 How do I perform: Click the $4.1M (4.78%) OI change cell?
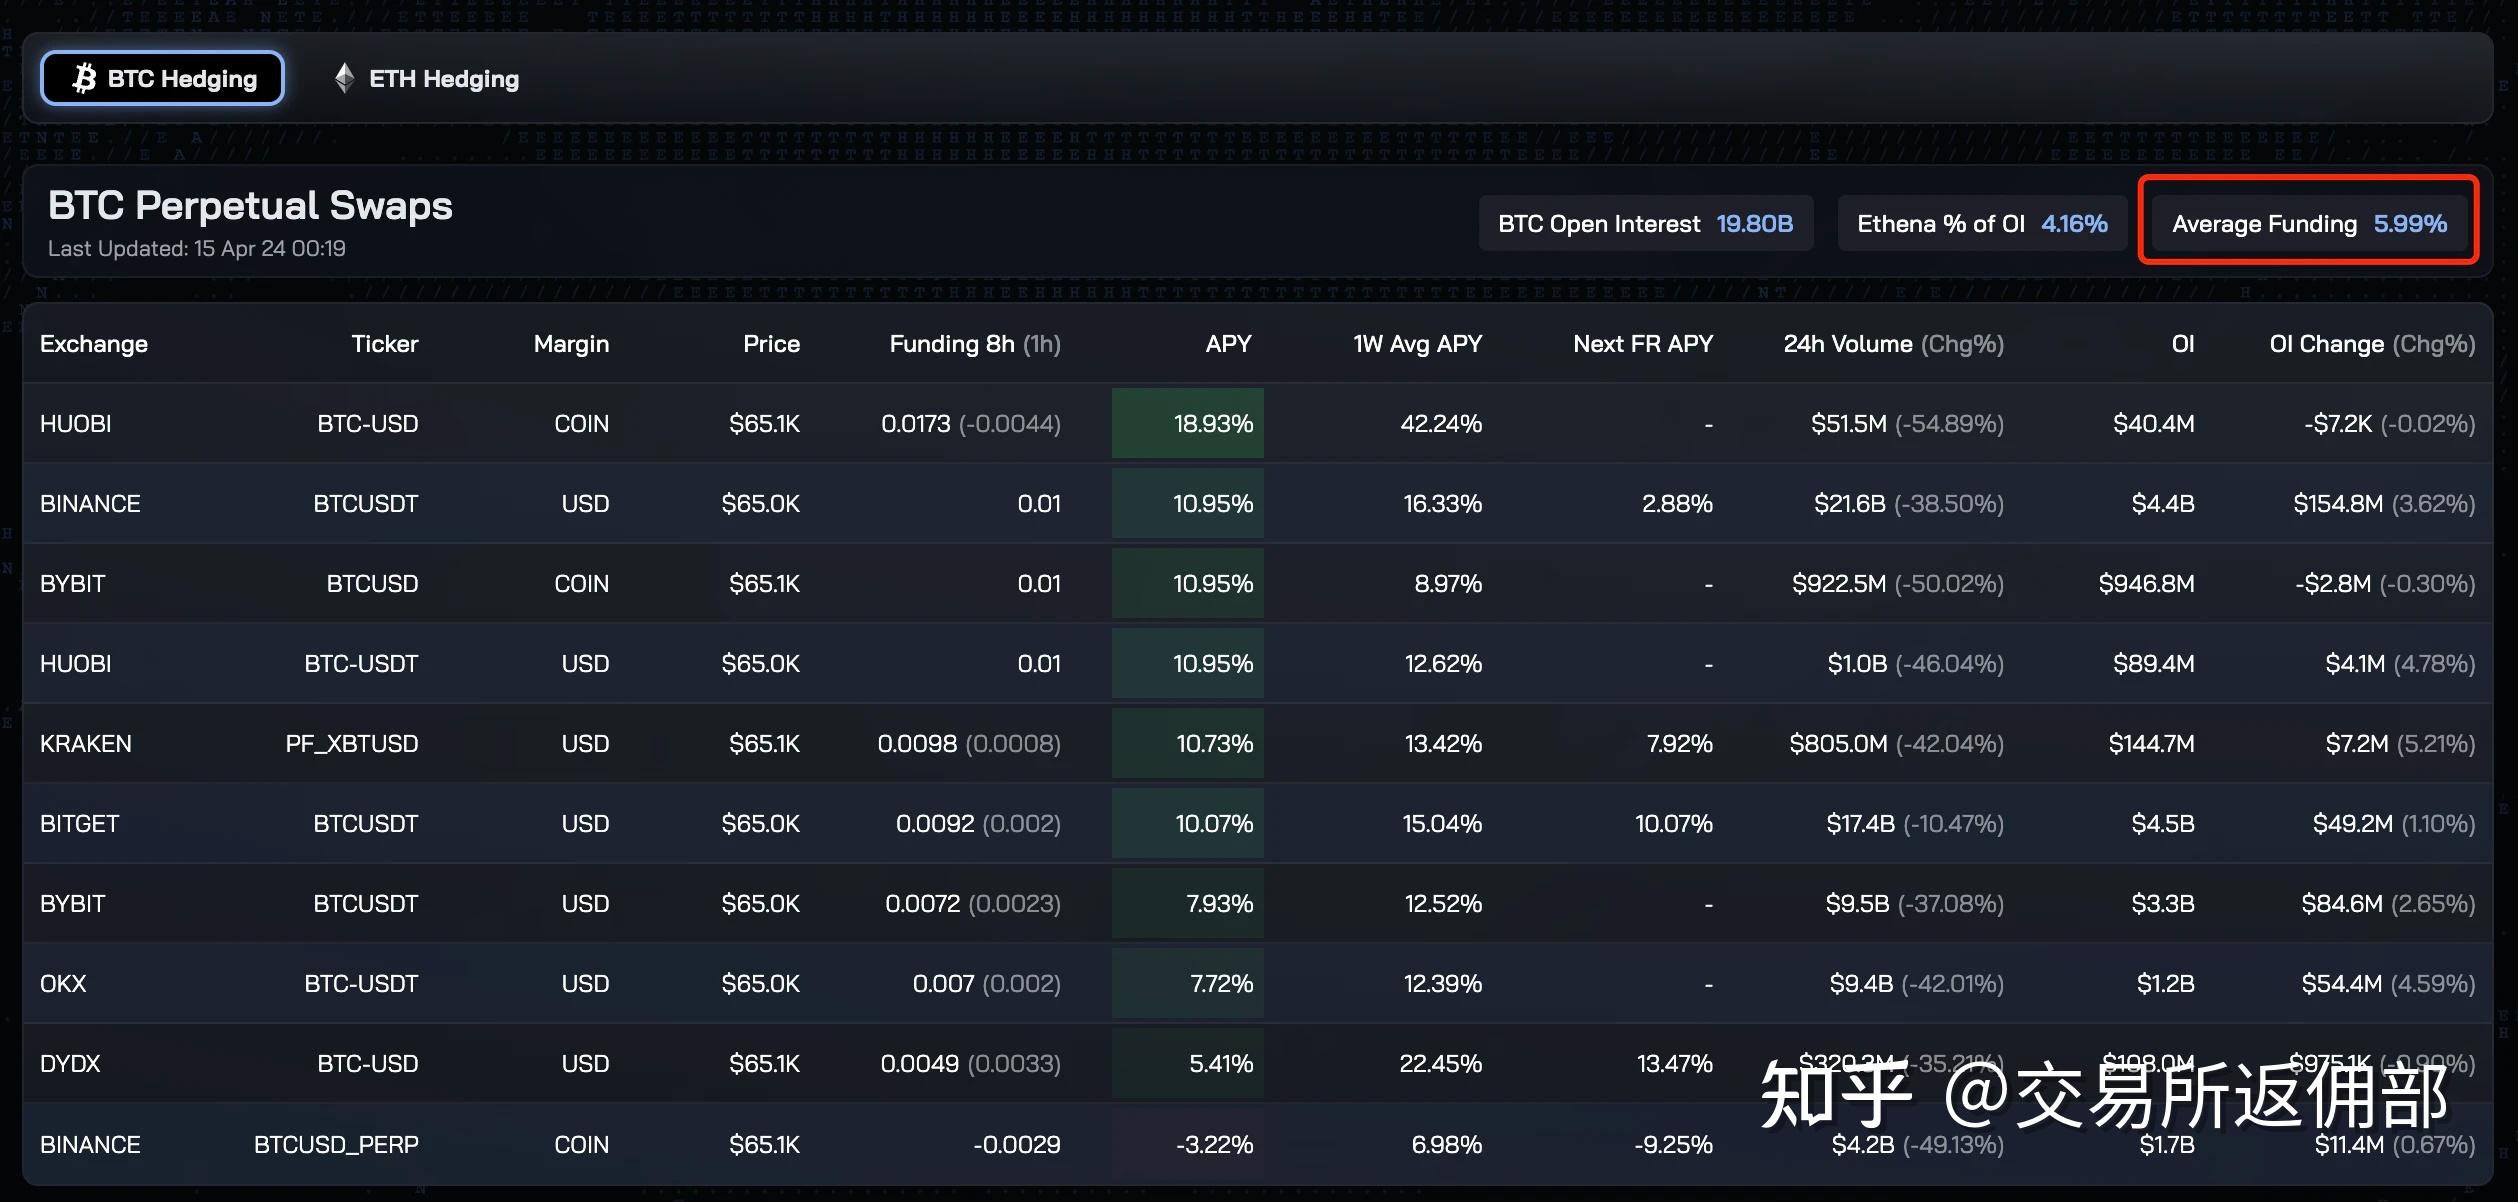pyautogui.click(x=2400, y=664)
